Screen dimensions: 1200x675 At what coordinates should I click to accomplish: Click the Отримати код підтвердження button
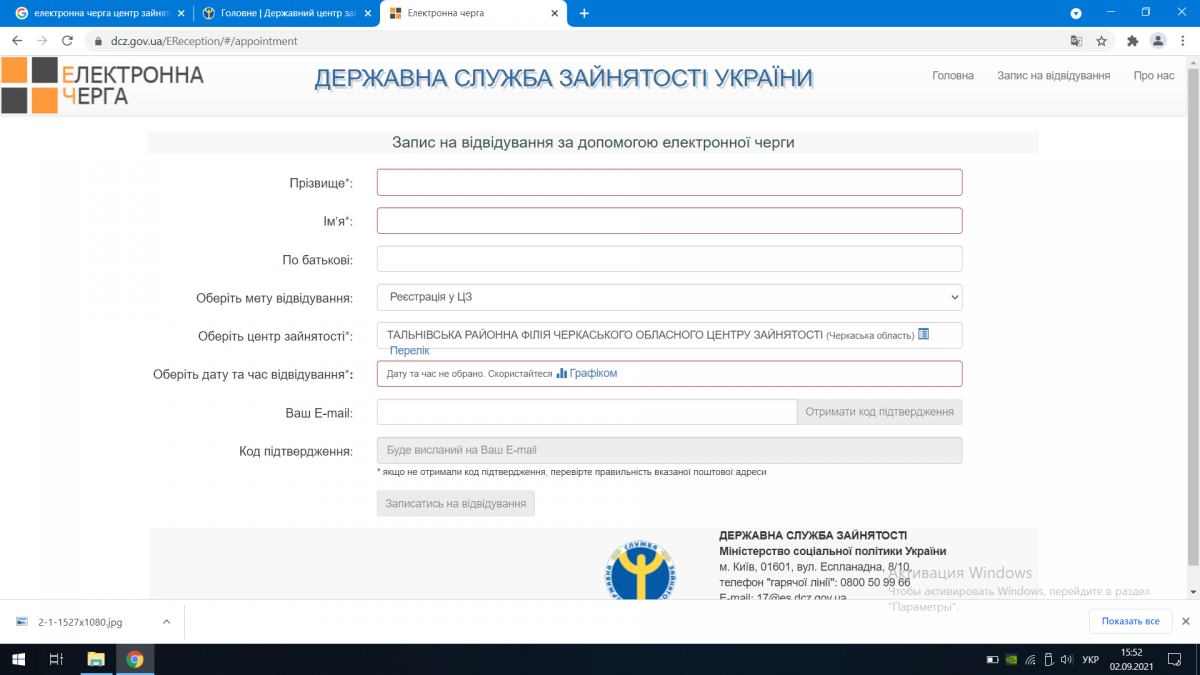(x=879, y=412)
